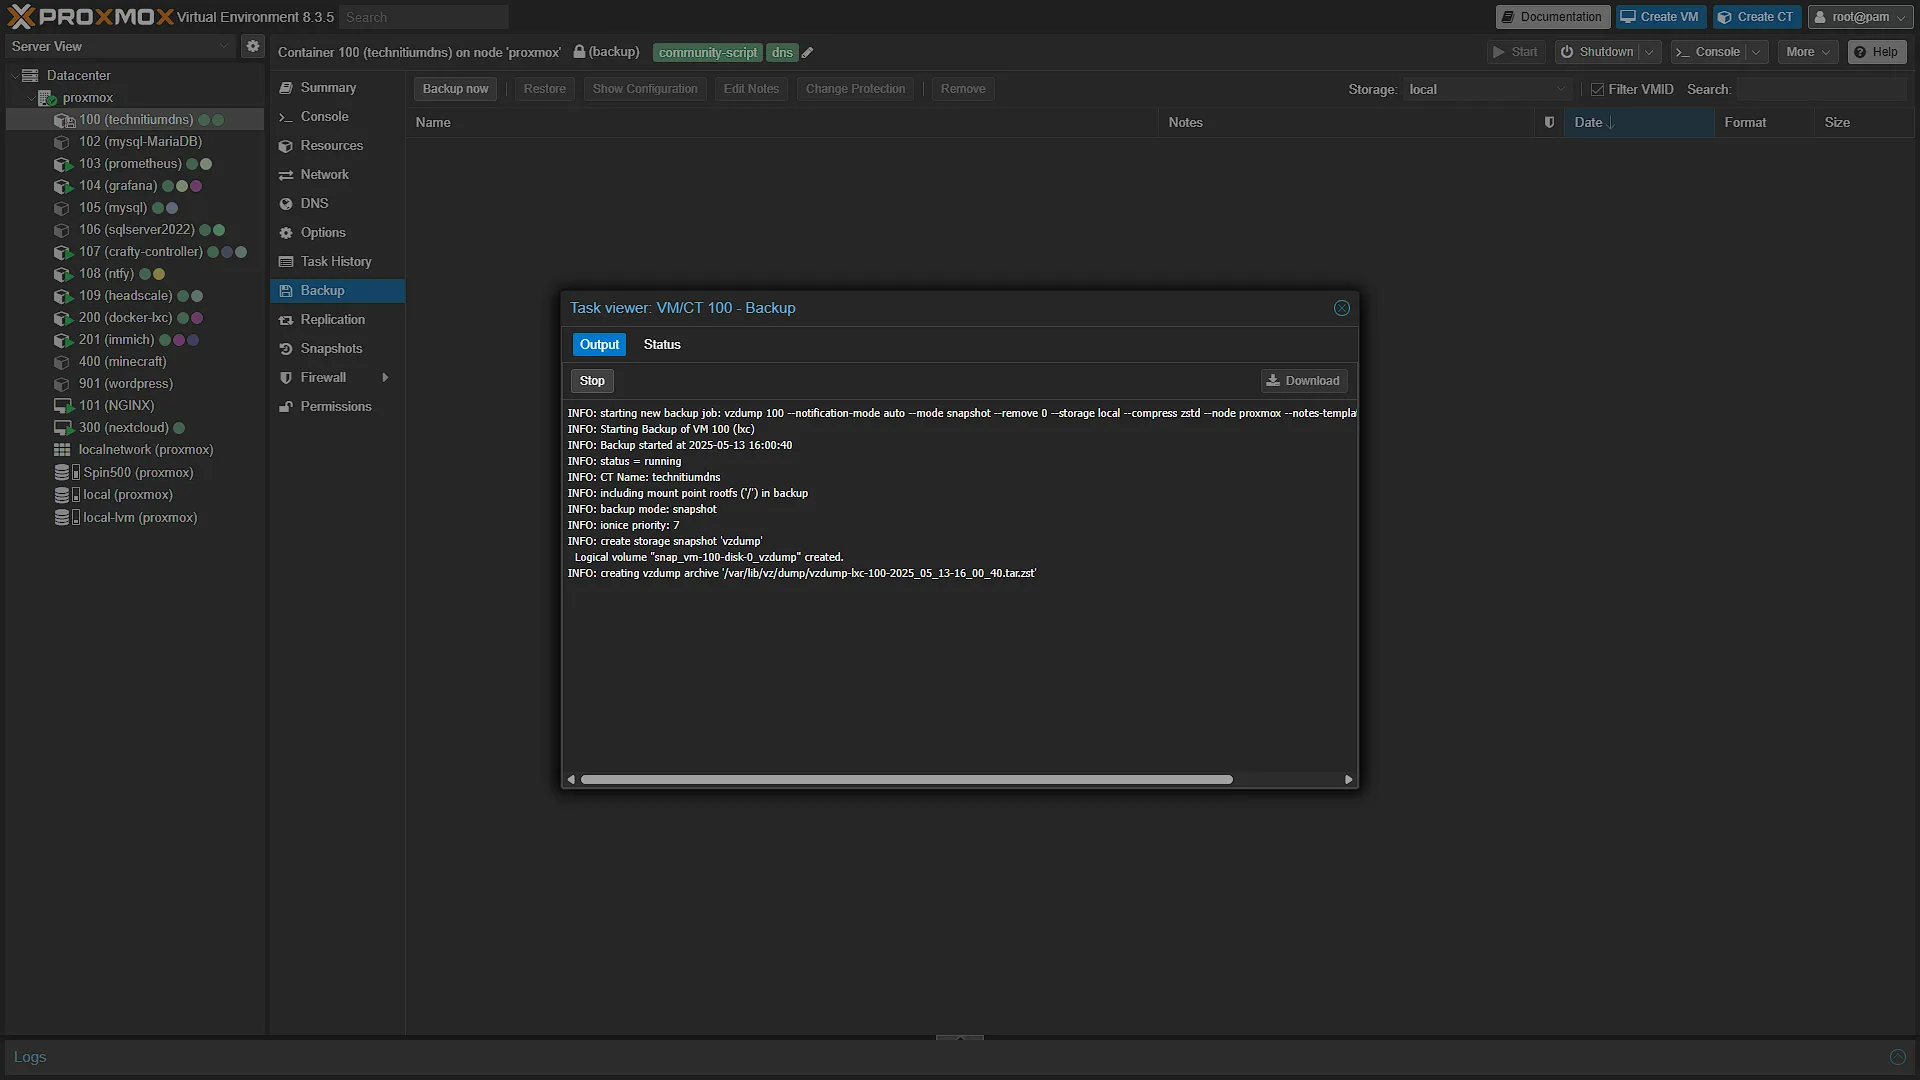
Task: Click container icon for 102 (mysql-MariaDB)
Action: [62, 142]
